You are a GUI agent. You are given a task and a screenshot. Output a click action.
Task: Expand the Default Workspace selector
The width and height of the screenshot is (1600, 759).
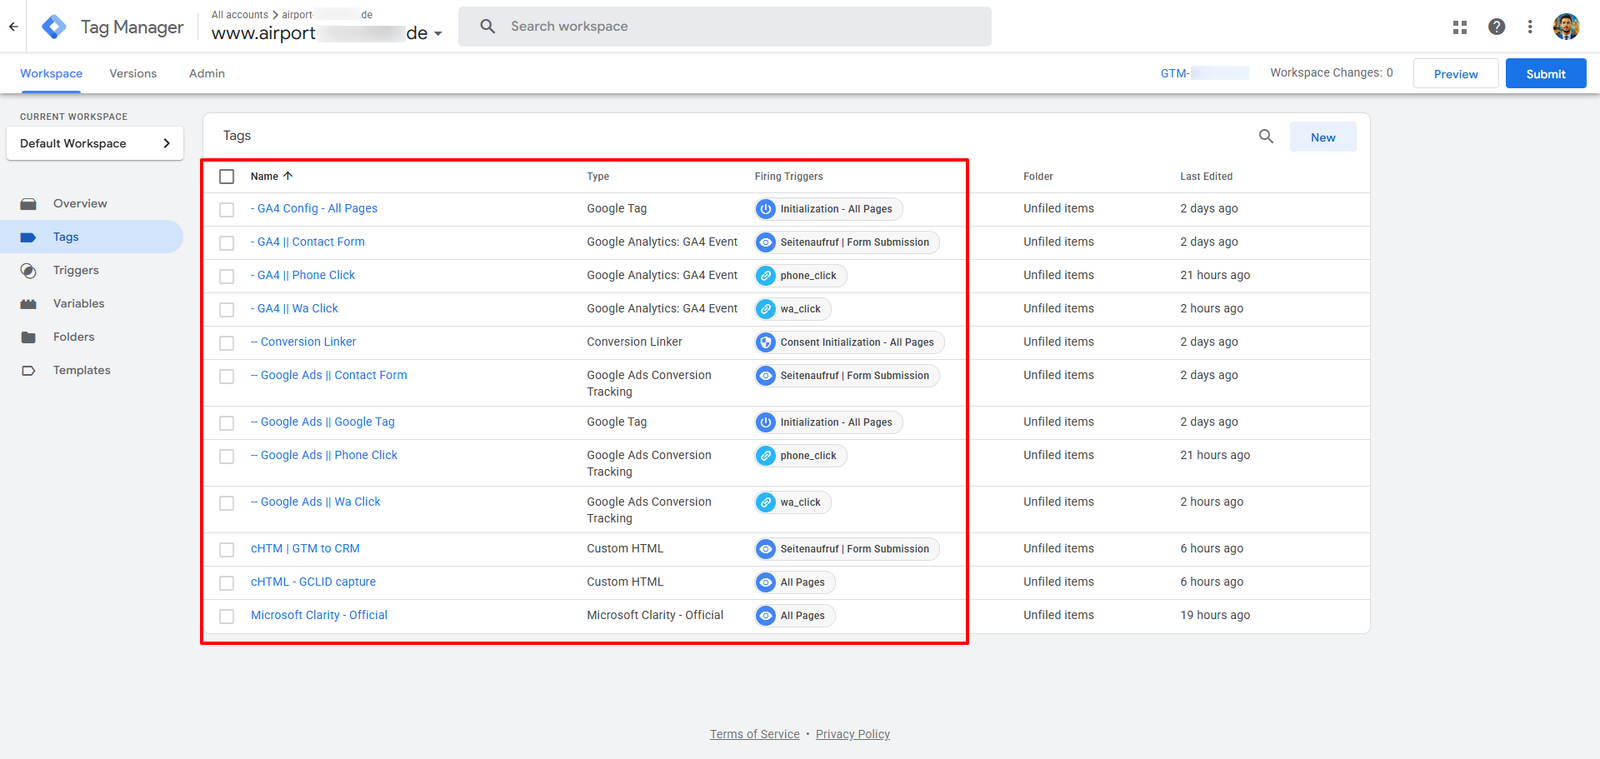95,143
